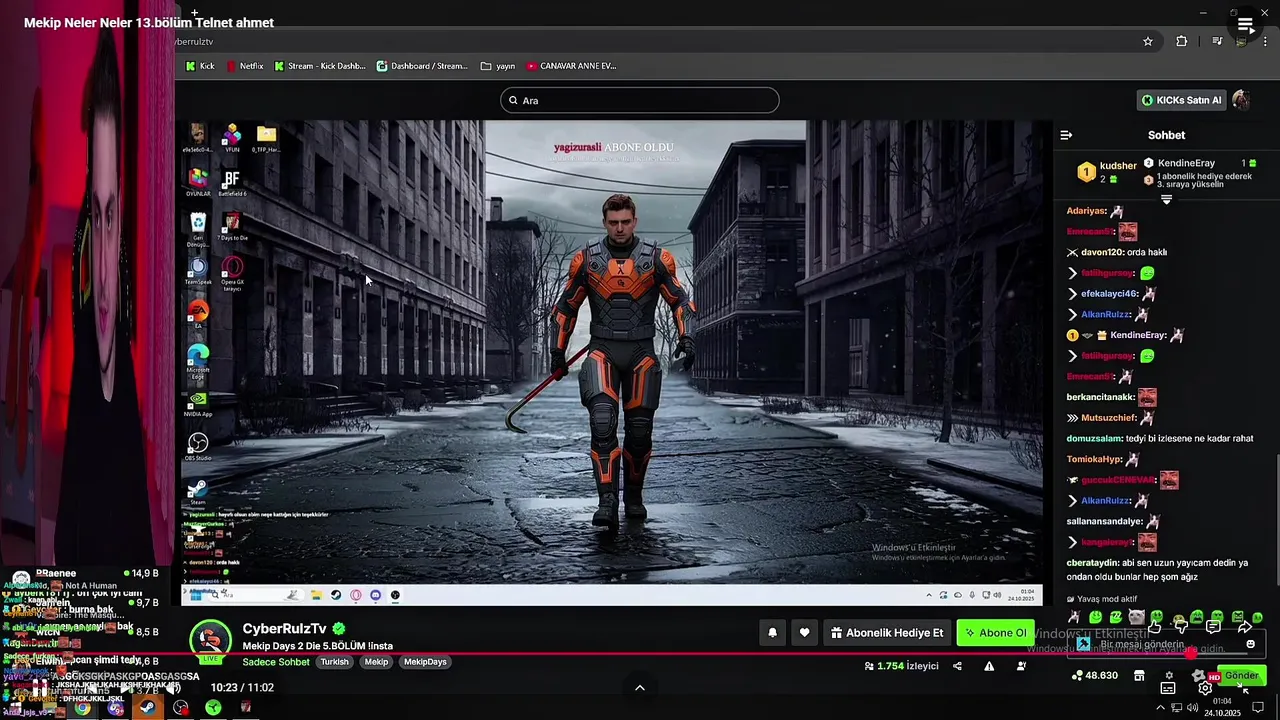Open the Kick bookmark
Image resolution: width=1280 pixels, height=720 pixels.
201,66
